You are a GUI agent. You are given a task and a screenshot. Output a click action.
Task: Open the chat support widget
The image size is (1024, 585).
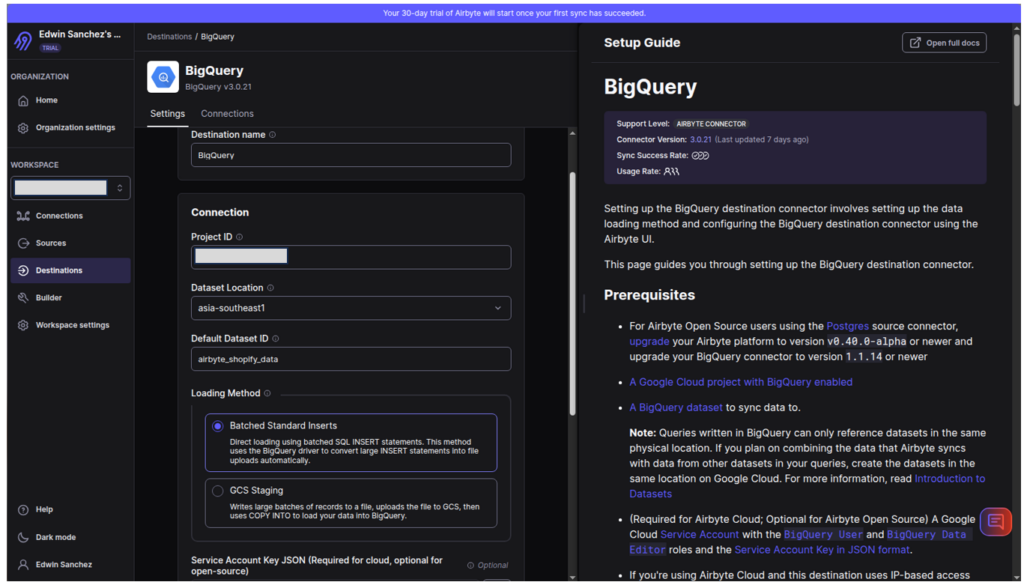(995, 522)
